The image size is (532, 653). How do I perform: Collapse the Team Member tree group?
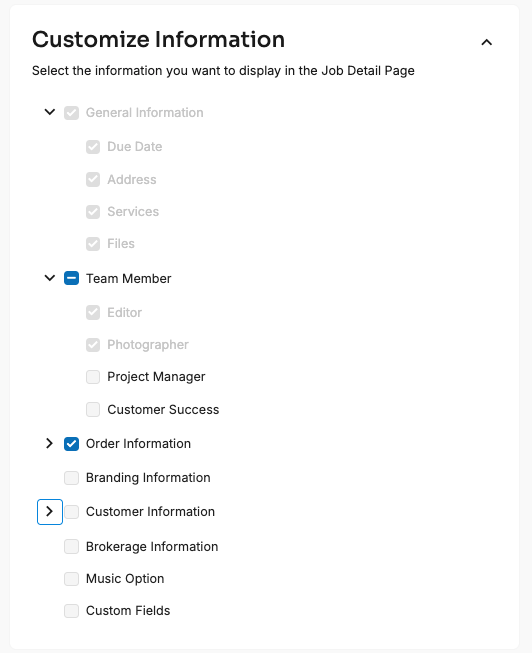[50, 278]
